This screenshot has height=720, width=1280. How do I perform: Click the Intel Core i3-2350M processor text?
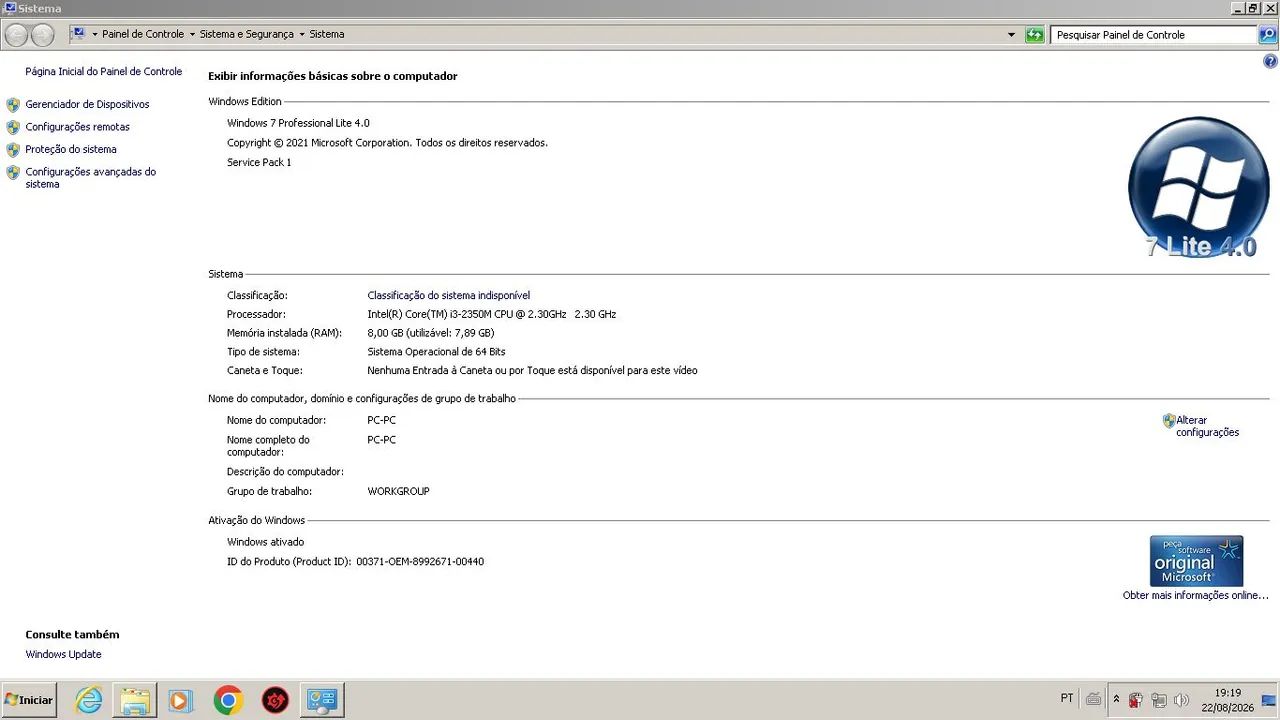(x=491, y=315)
